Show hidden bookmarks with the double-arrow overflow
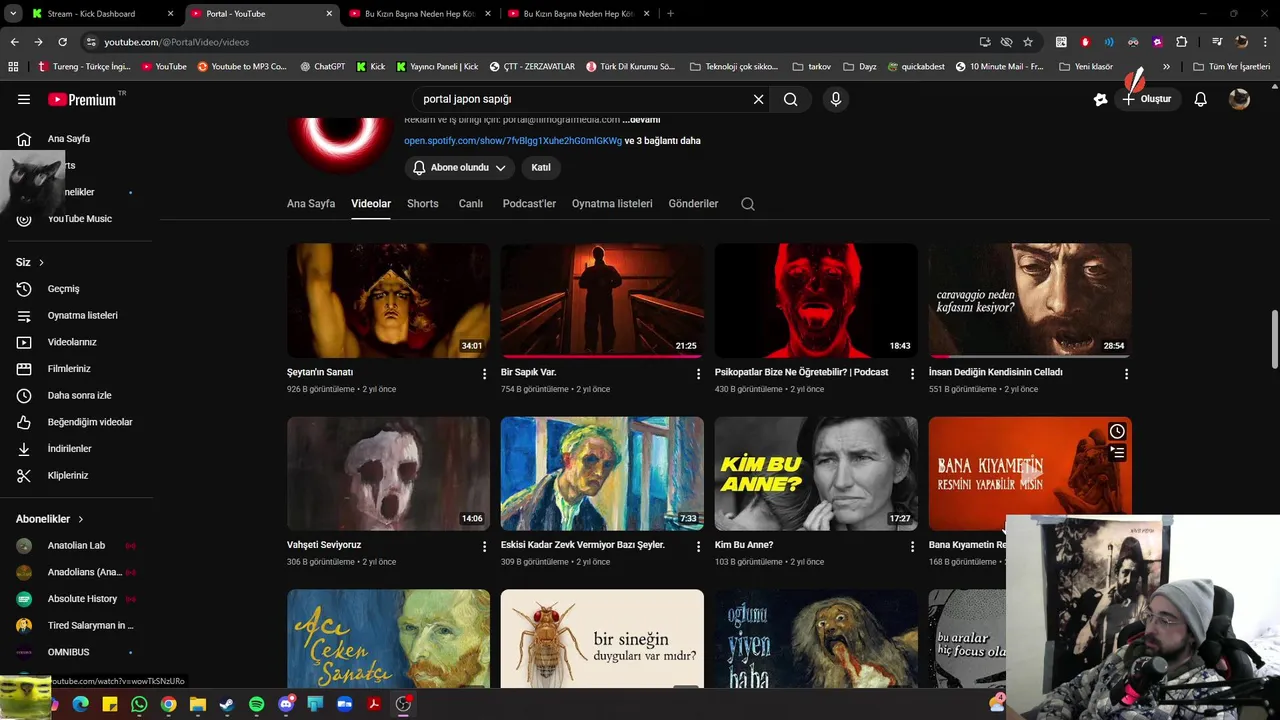 coord(1166,66)
